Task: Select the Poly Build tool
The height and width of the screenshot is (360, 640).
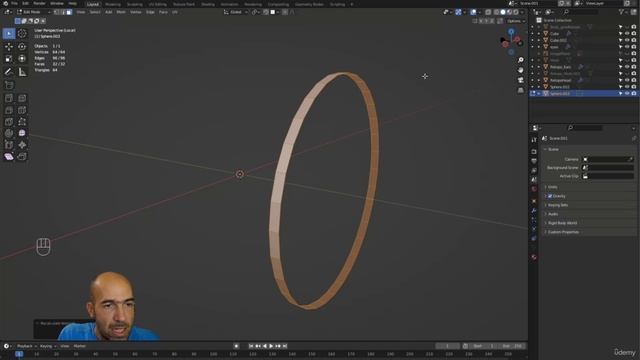Action: pos(22,122)
